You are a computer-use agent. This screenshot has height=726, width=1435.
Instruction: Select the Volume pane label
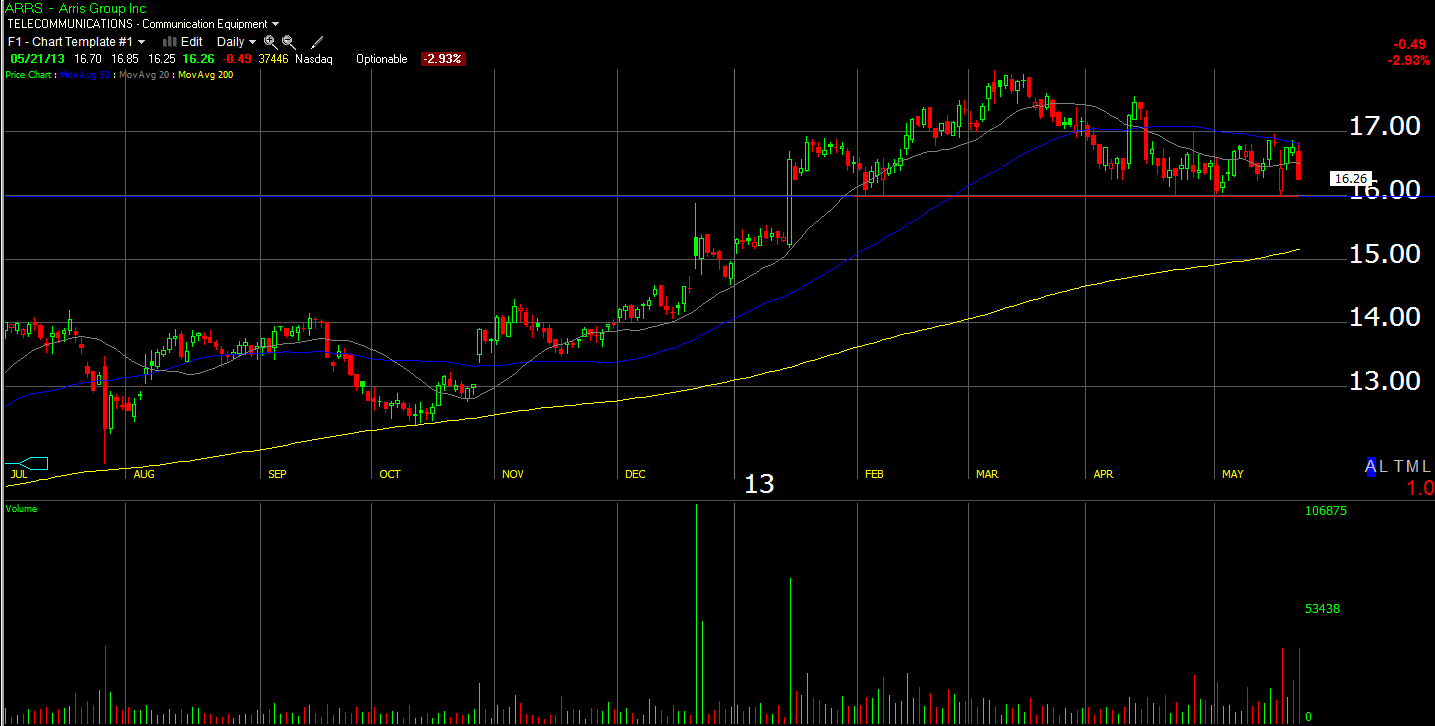pos(21,509)
